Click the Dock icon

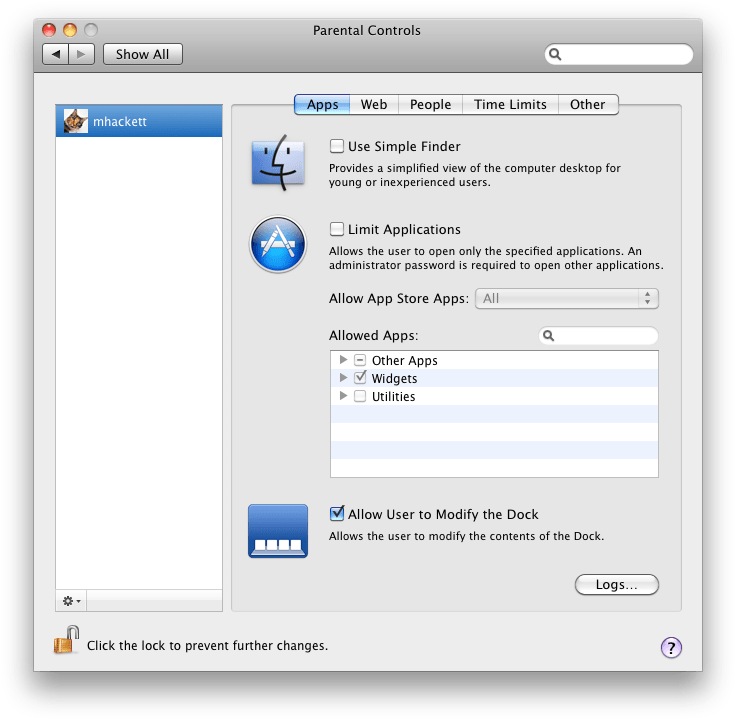point(277,531)
